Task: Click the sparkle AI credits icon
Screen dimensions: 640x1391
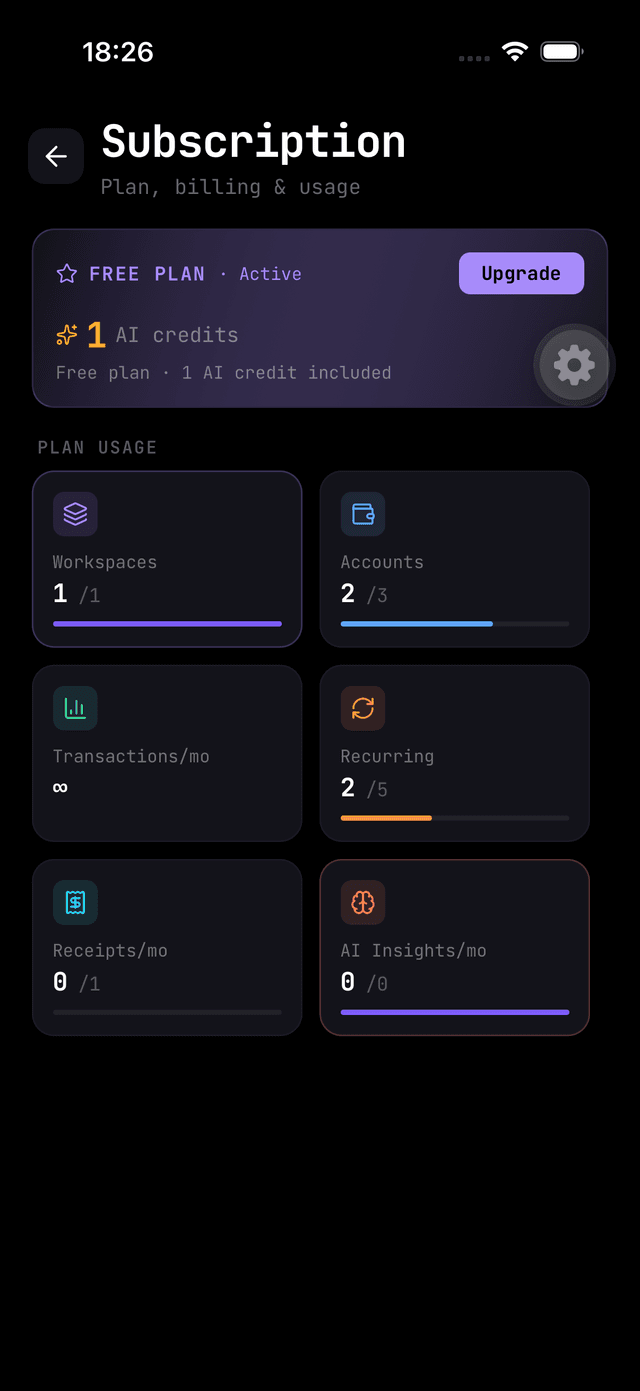Action: 67,335
